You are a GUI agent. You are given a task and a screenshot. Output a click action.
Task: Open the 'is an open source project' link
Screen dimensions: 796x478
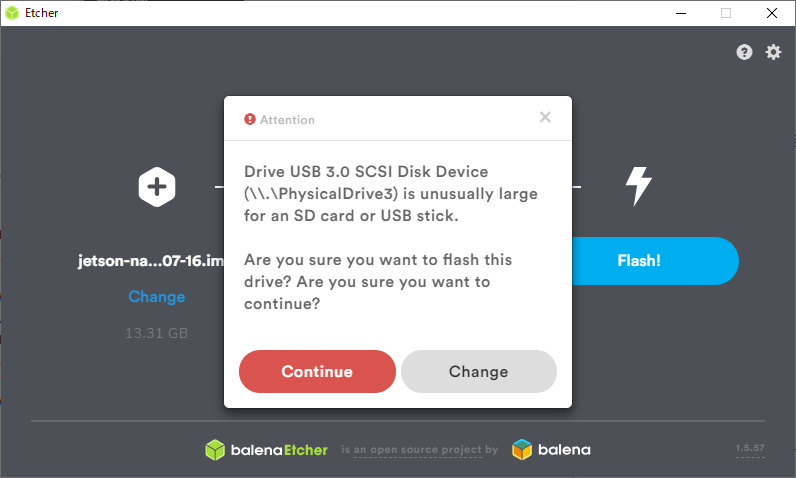point(418,450)
